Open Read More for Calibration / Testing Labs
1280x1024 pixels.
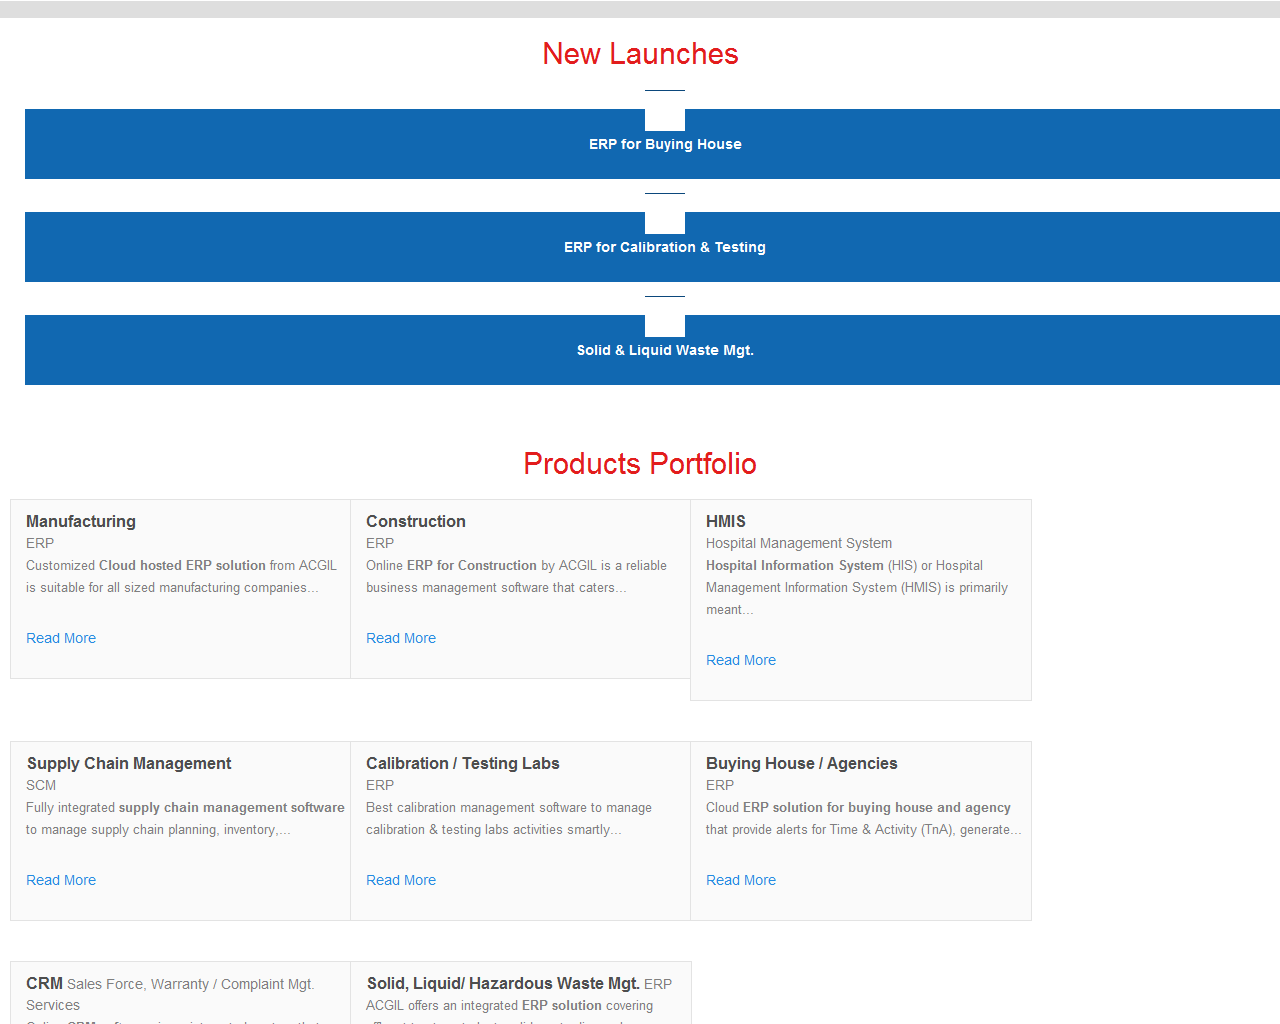(x=401, y=880)
